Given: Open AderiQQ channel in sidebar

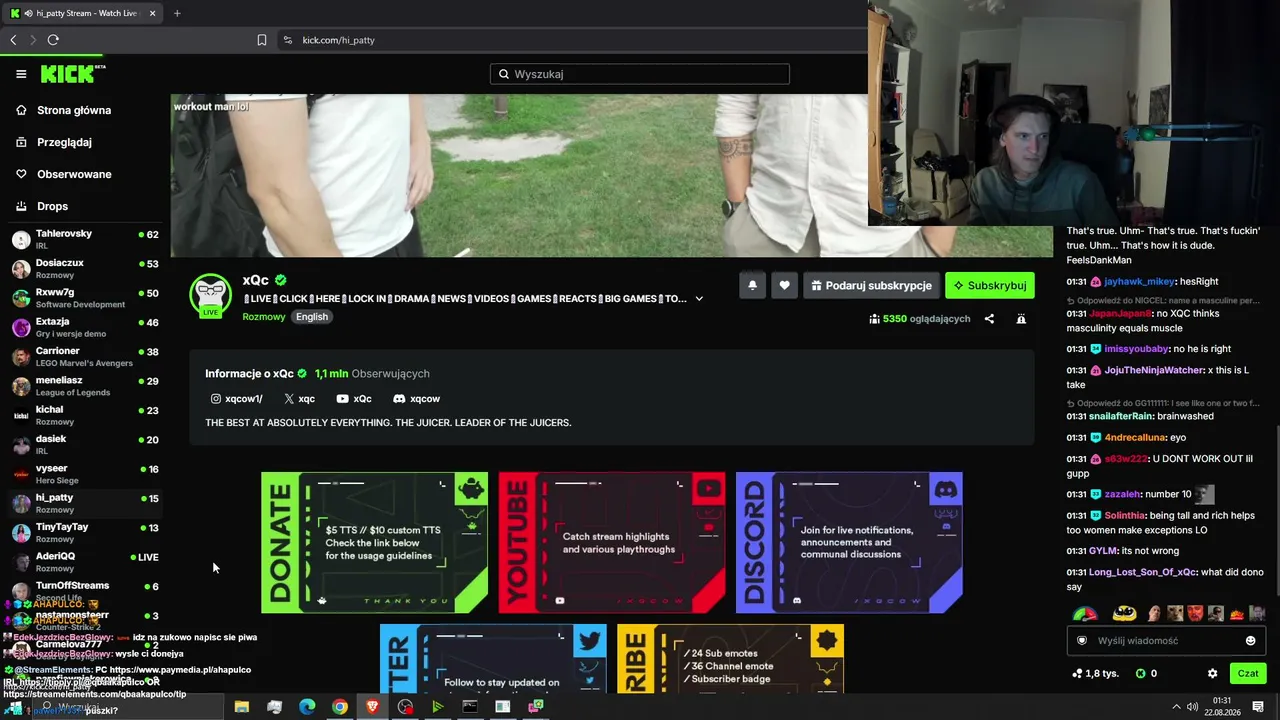Looking at the screenshot, I should [85, 562].
